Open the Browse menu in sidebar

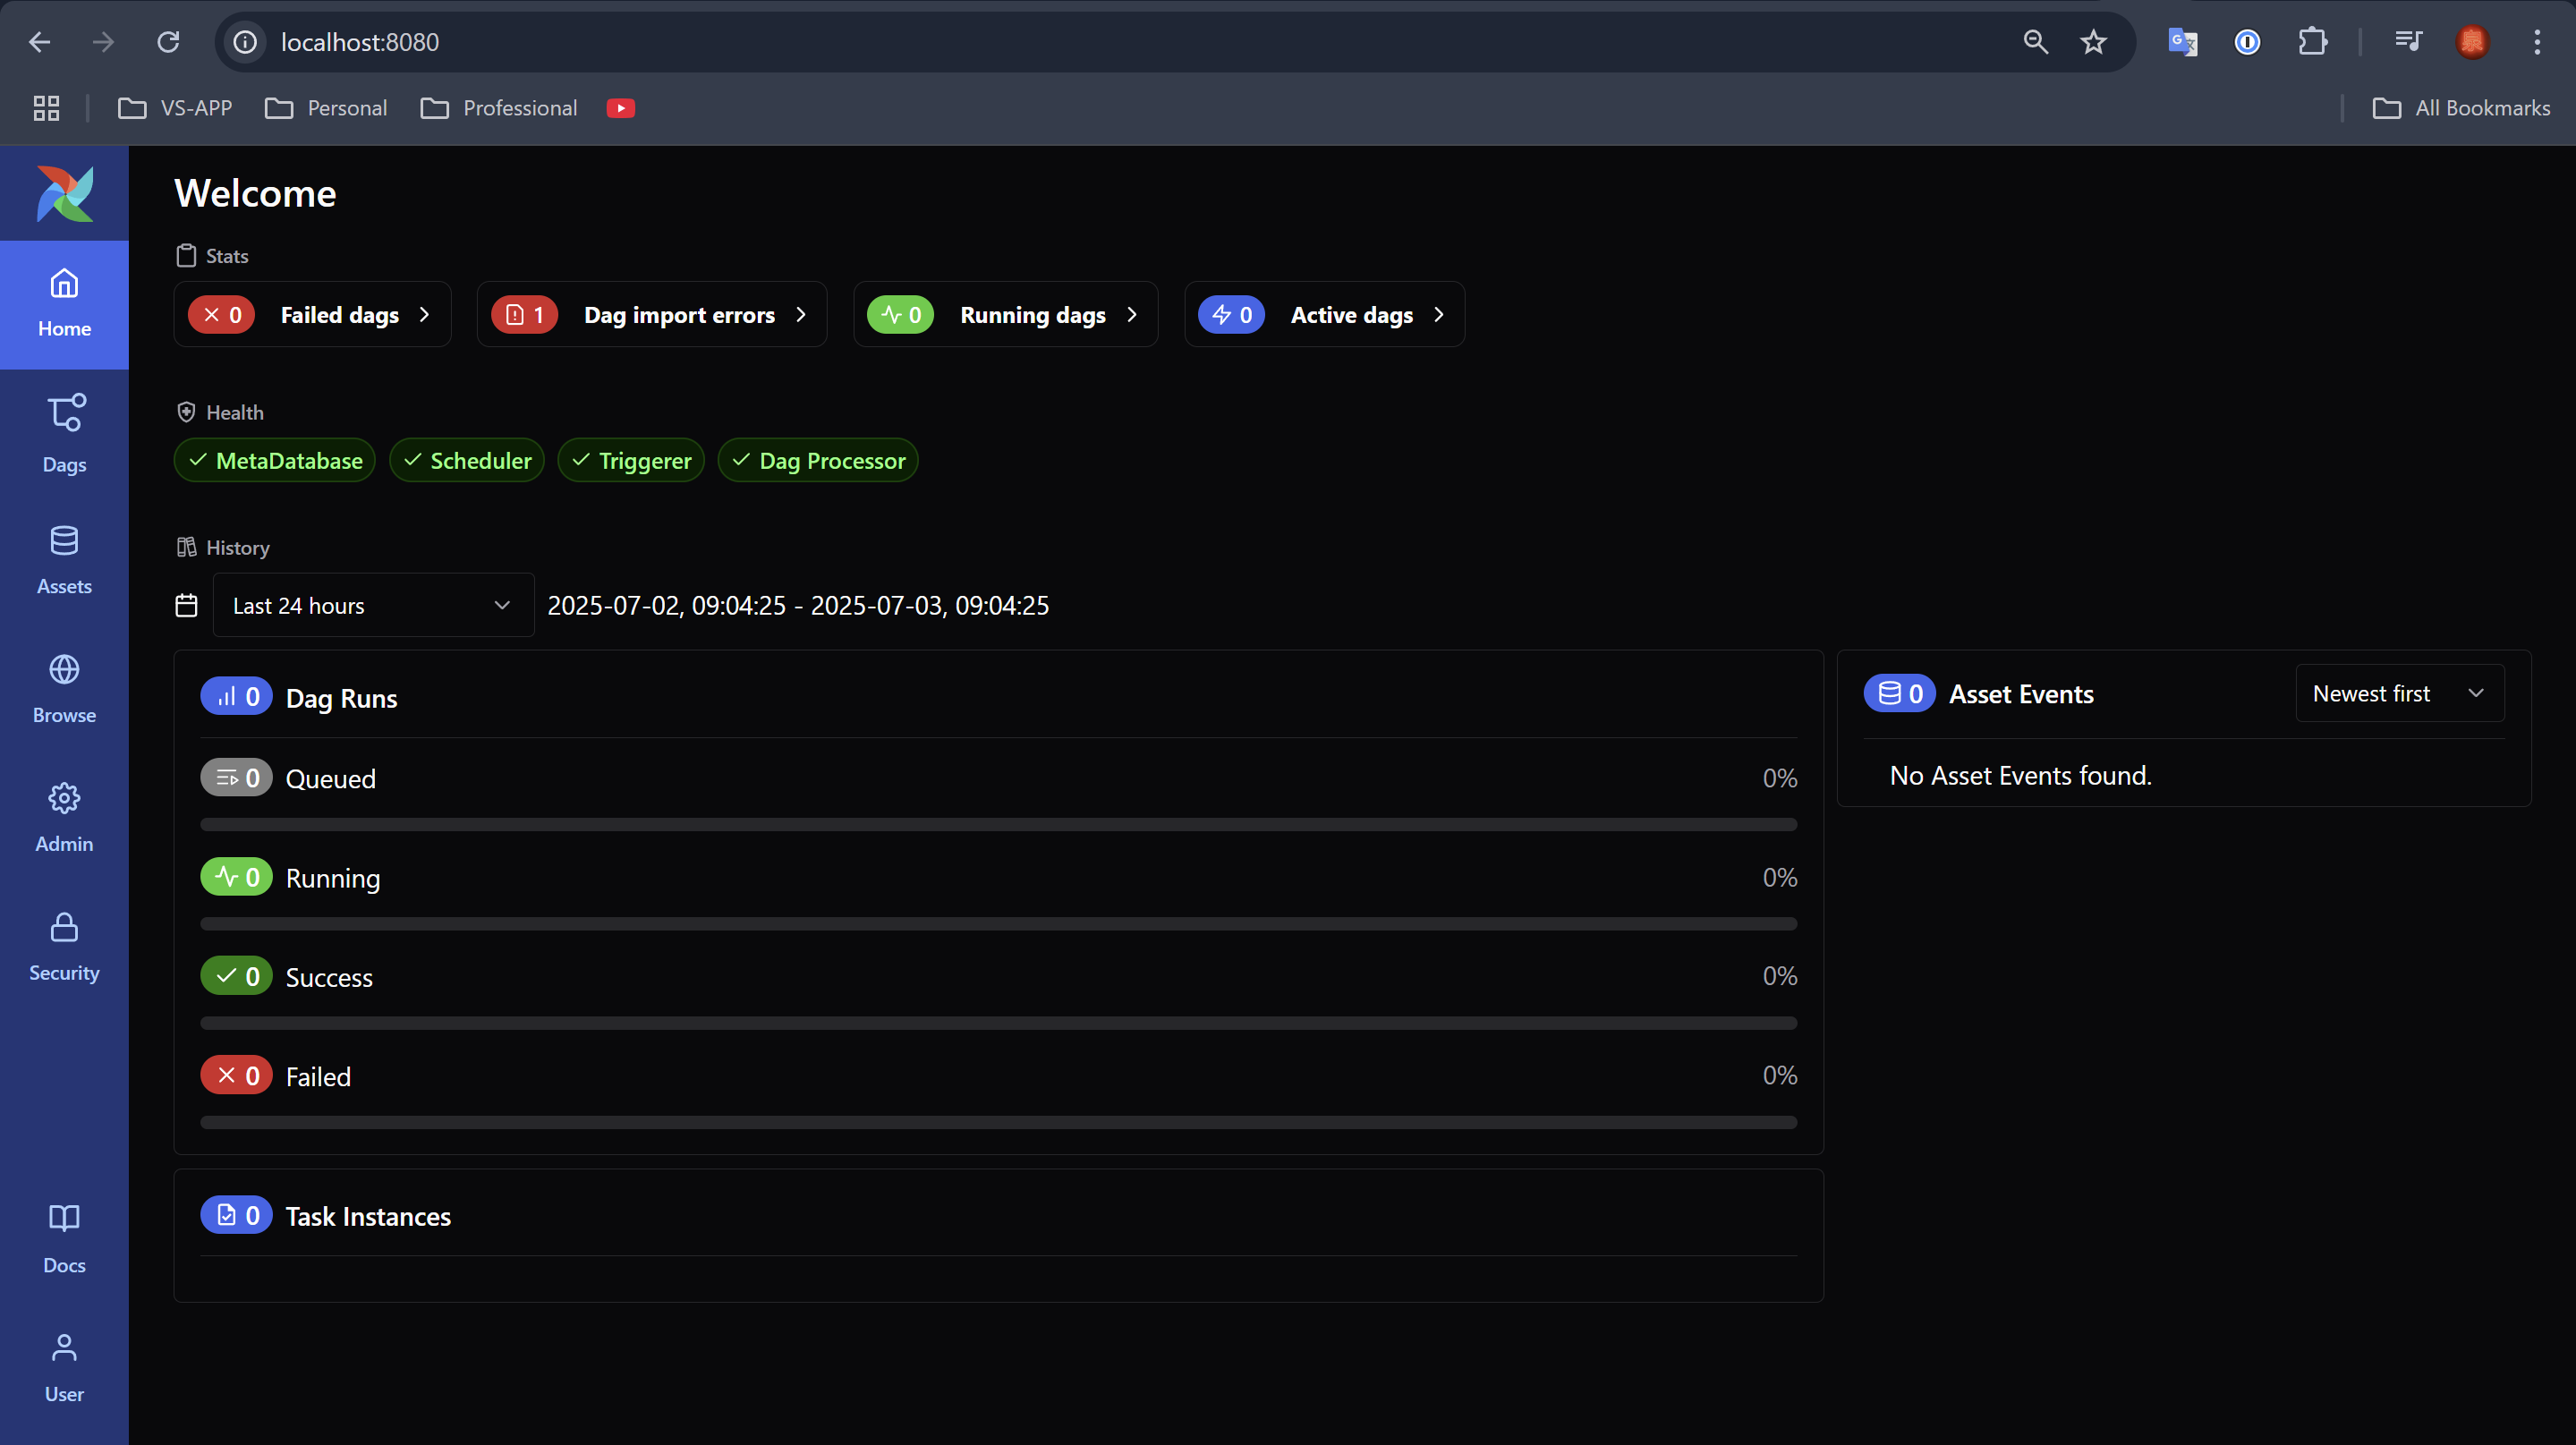(64, 689)
